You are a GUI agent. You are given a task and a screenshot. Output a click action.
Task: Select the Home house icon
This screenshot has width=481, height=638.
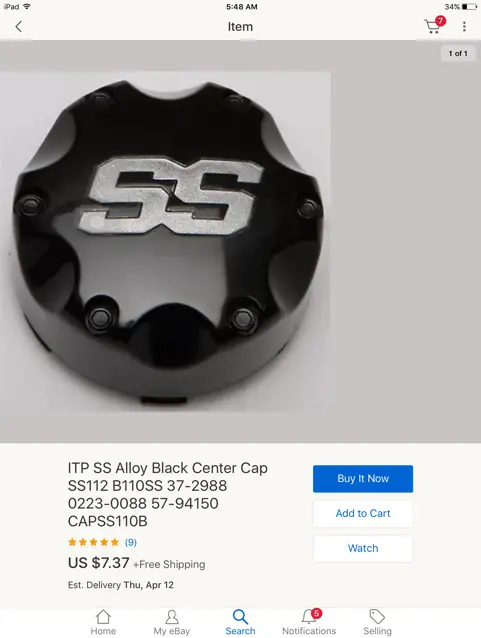(103, 617)
